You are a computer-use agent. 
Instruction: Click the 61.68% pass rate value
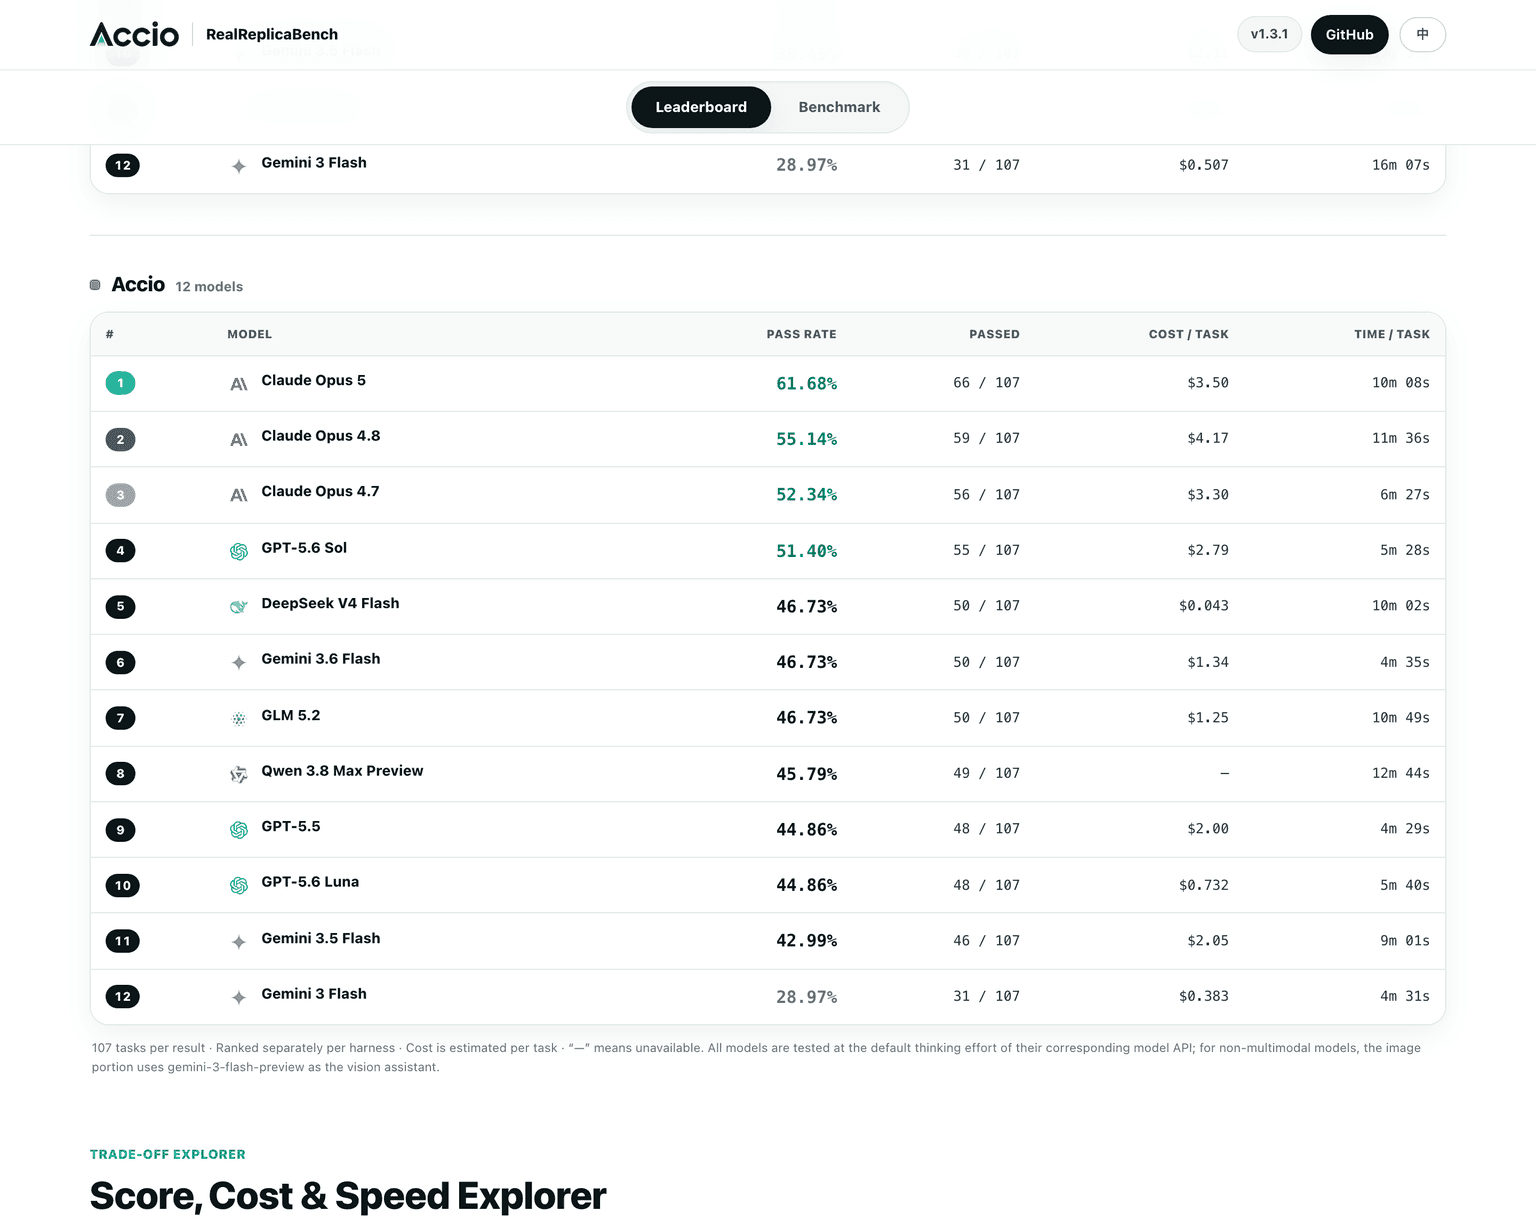806,383
